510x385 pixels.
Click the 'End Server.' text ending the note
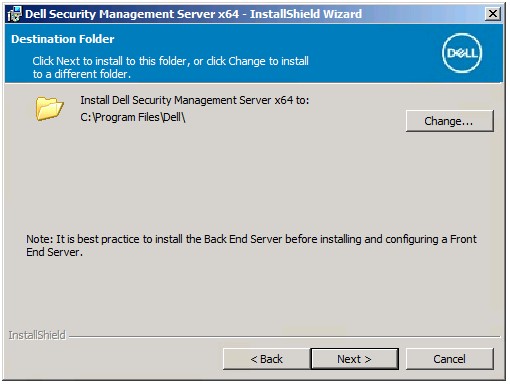54,252
